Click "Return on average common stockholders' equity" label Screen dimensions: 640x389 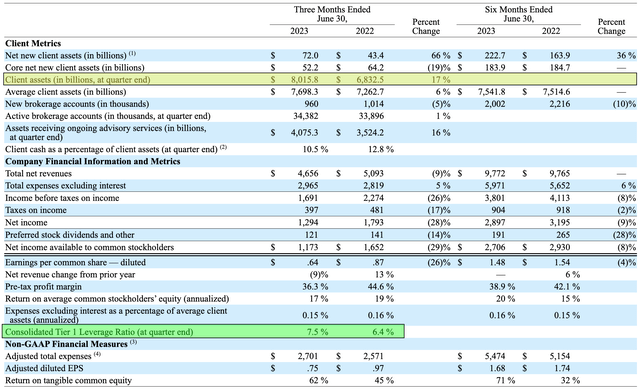pyautogui.click(x=117, y=299)
